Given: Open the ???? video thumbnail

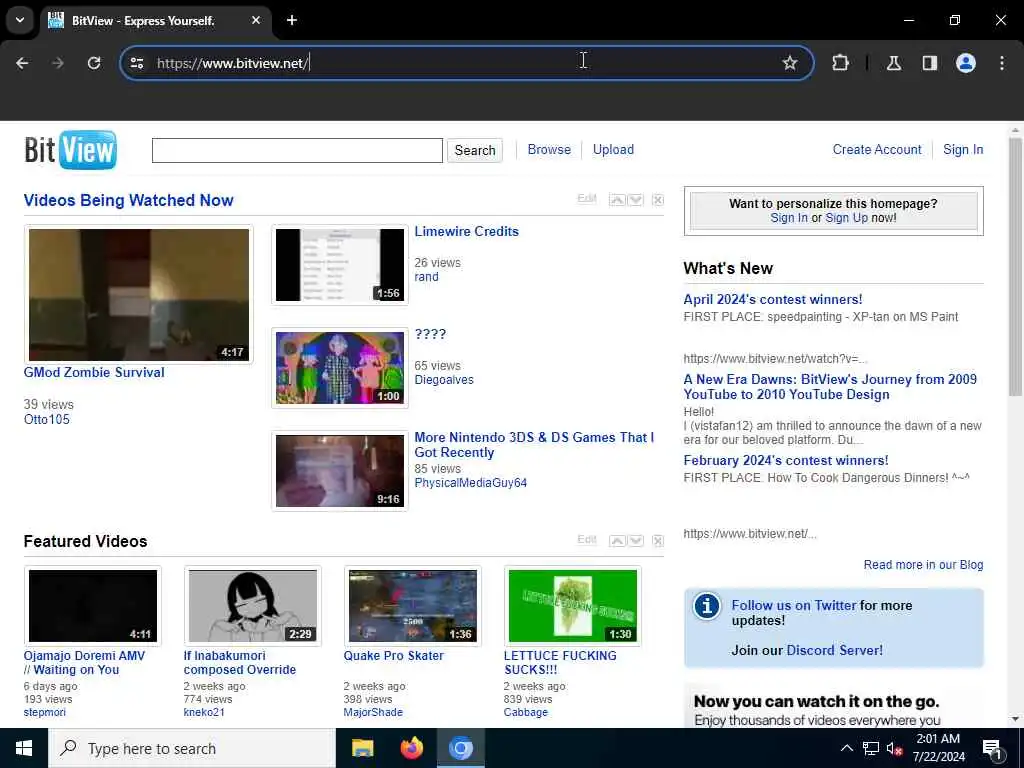Looking at the screenshot, I should (340, 368).
